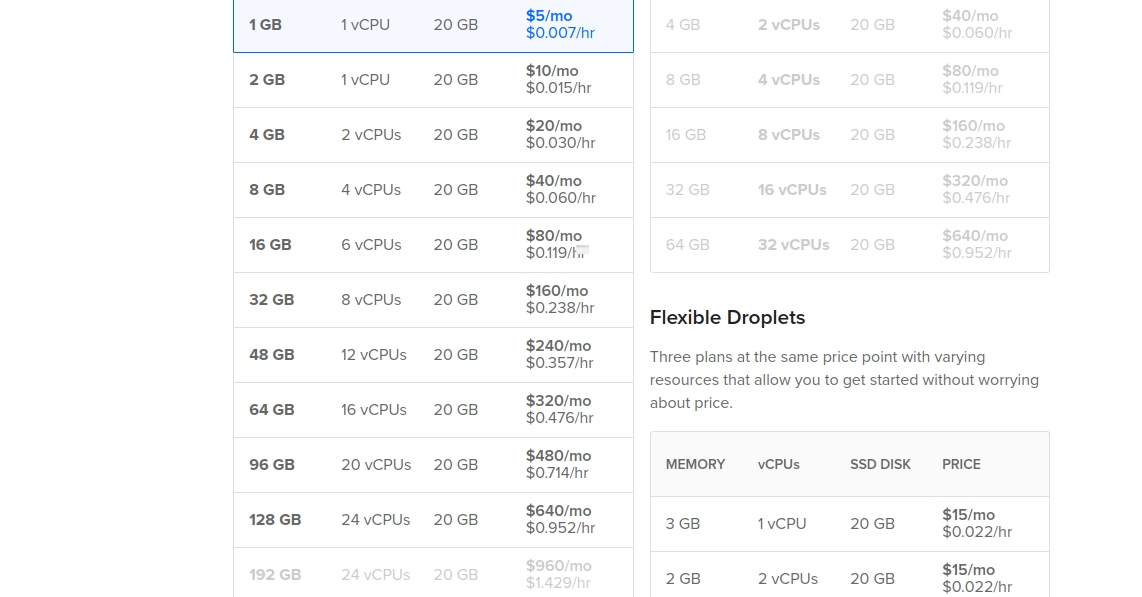
Task: Click the dimmed 4 GB, 2 vCPUs $40/mo plan
Action: pyautogui.click(x=849, y=25)
